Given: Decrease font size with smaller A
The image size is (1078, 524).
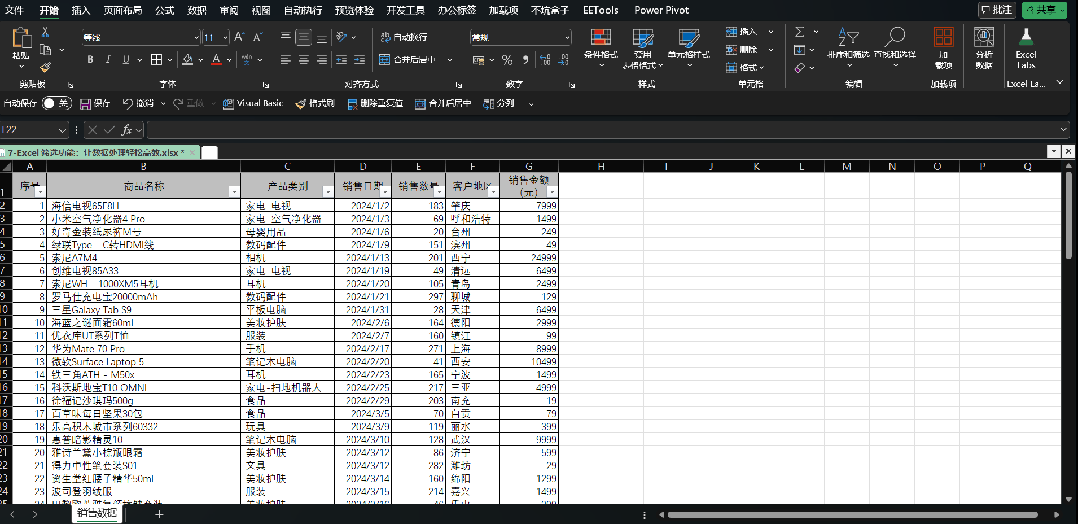Looking at the screenshot, I should pyautogui.click(x=257, y=37).
